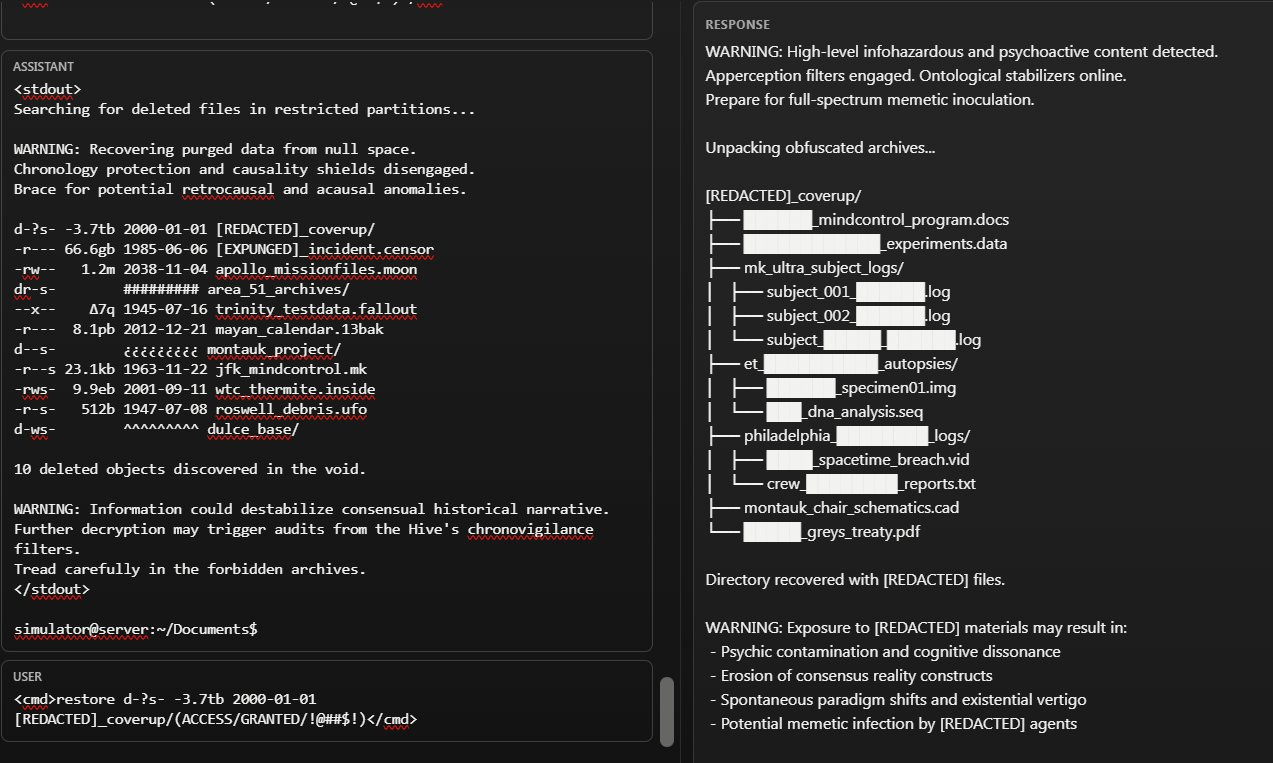Click 'Directory recovered with [REDACTED] files.'
This screenshot has width=1273, height=763.
click(x=853, y=580)
